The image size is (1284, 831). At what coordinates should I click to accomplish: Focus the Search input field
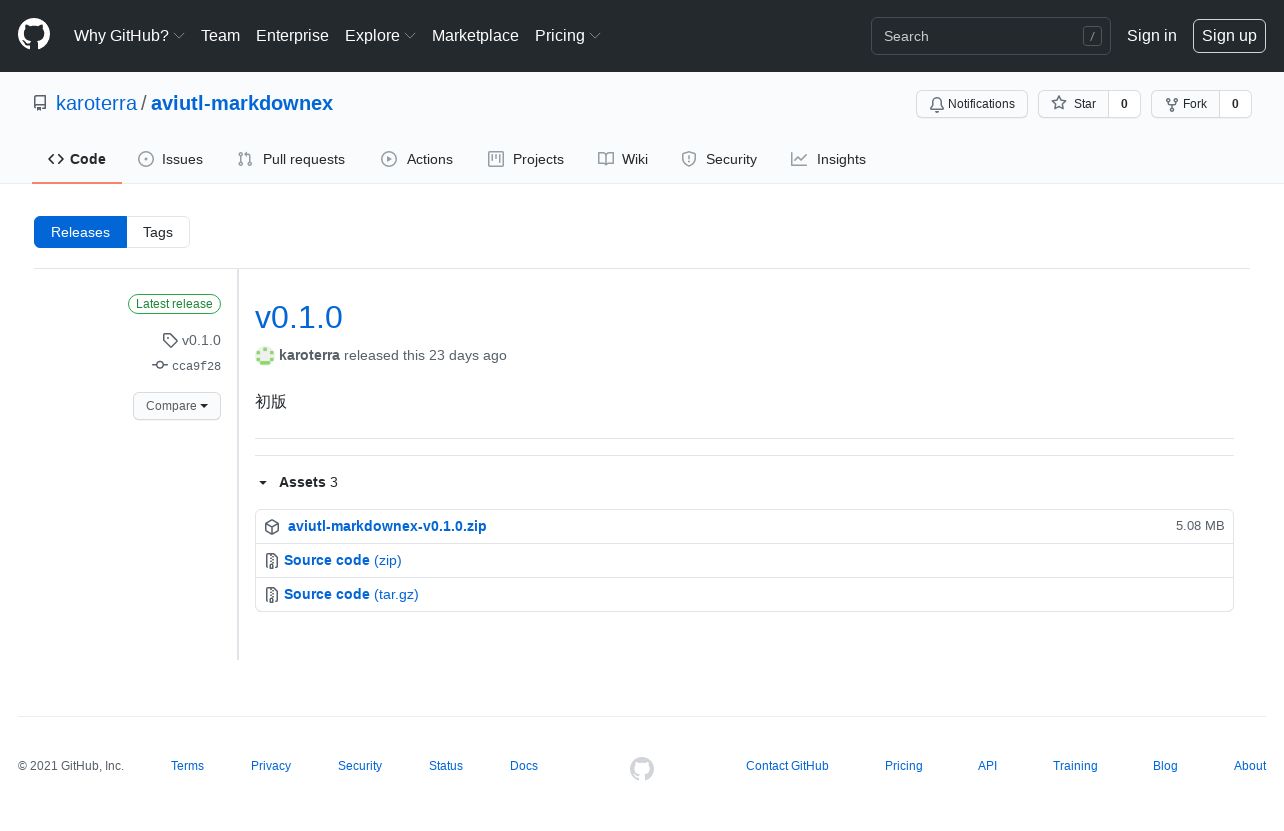pyautogui.click(x=990, y=36)
